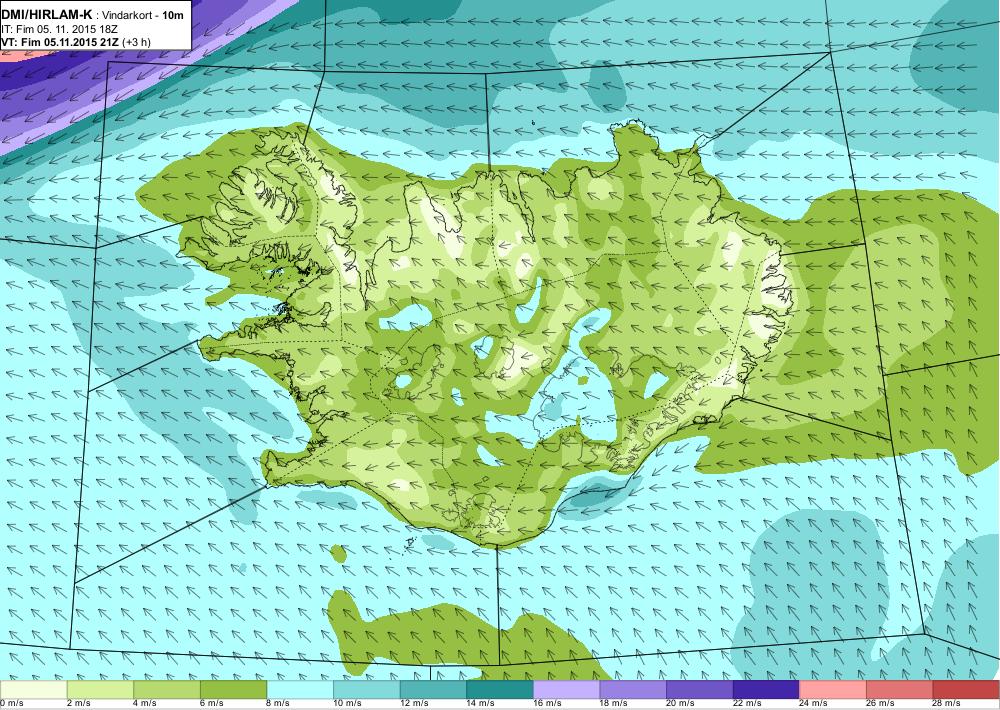Click the 12 m/s teal legend swatch
This screenshot has height=710, width=1000.
[x=433, y=690]
